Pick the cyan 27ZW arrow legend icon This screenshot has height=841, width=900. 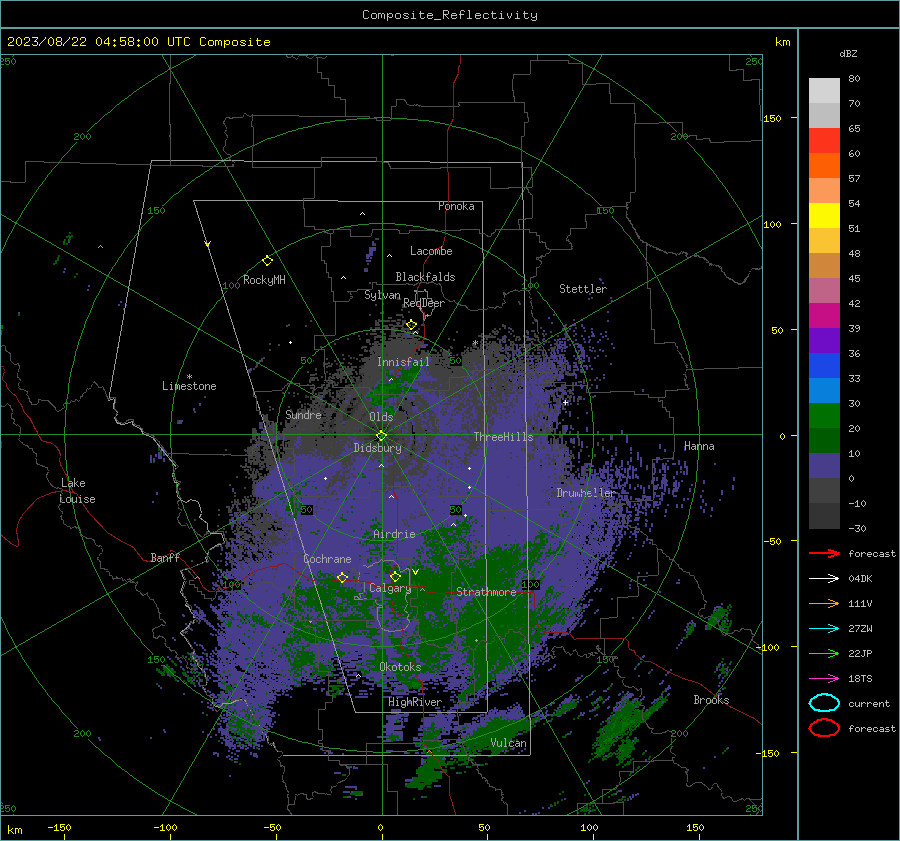click(824, 629)
